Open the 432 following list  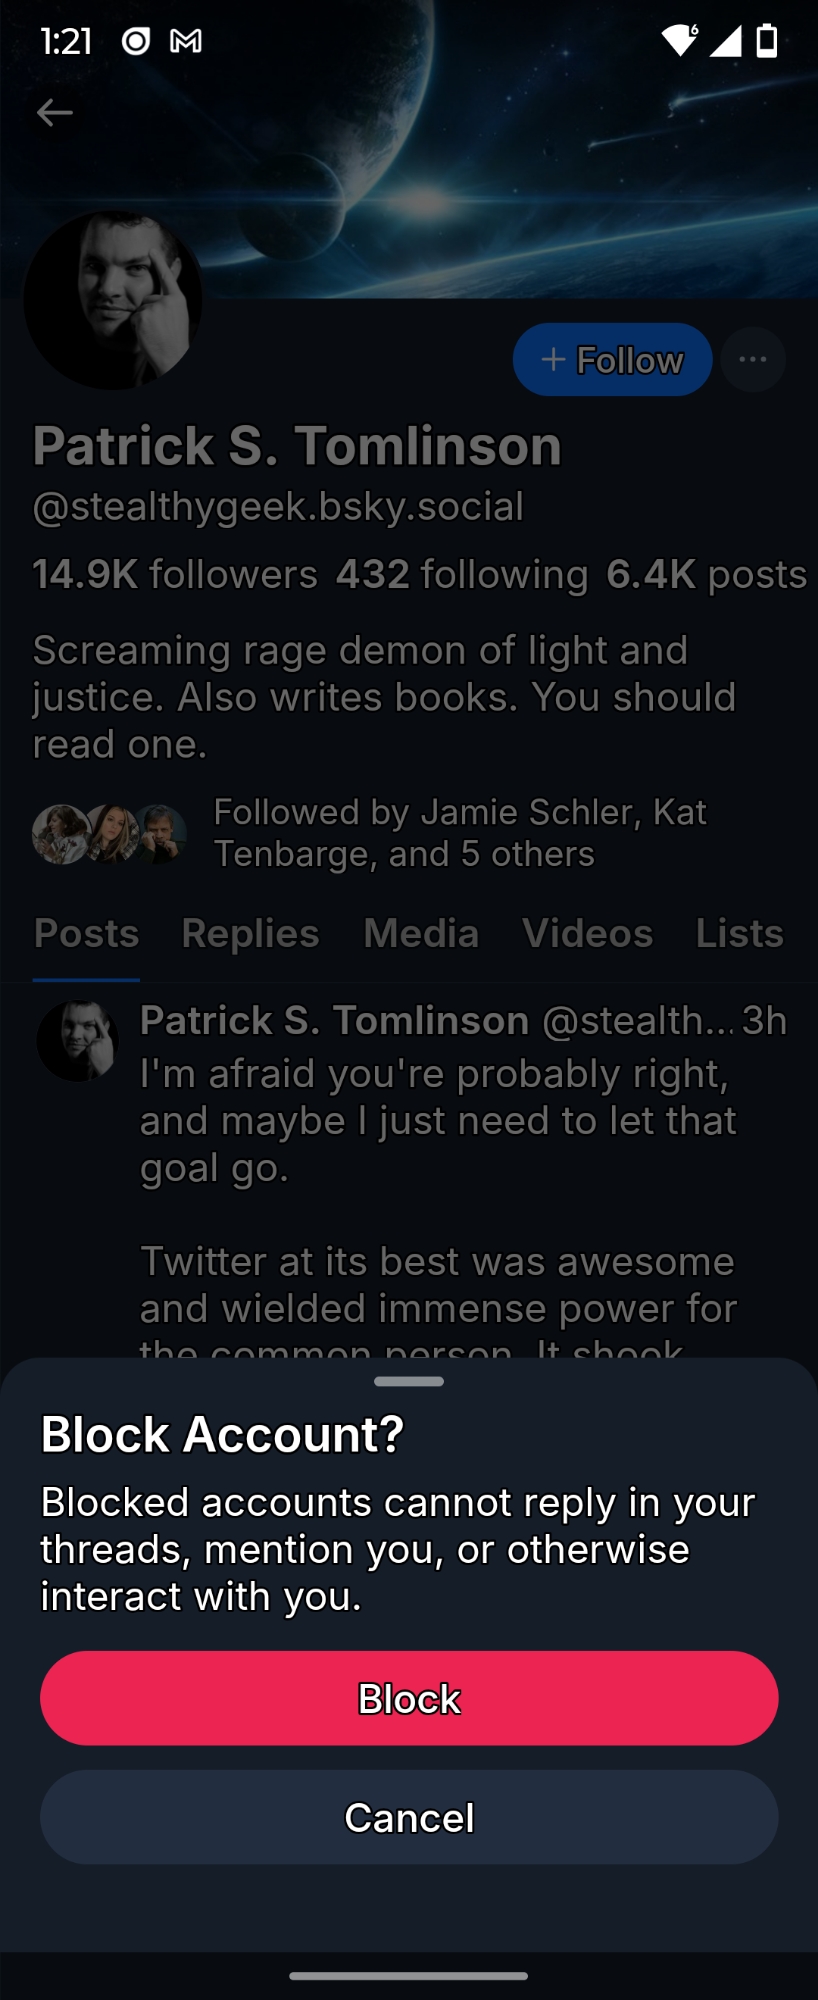pyautogui.click(x=462, y=574)
